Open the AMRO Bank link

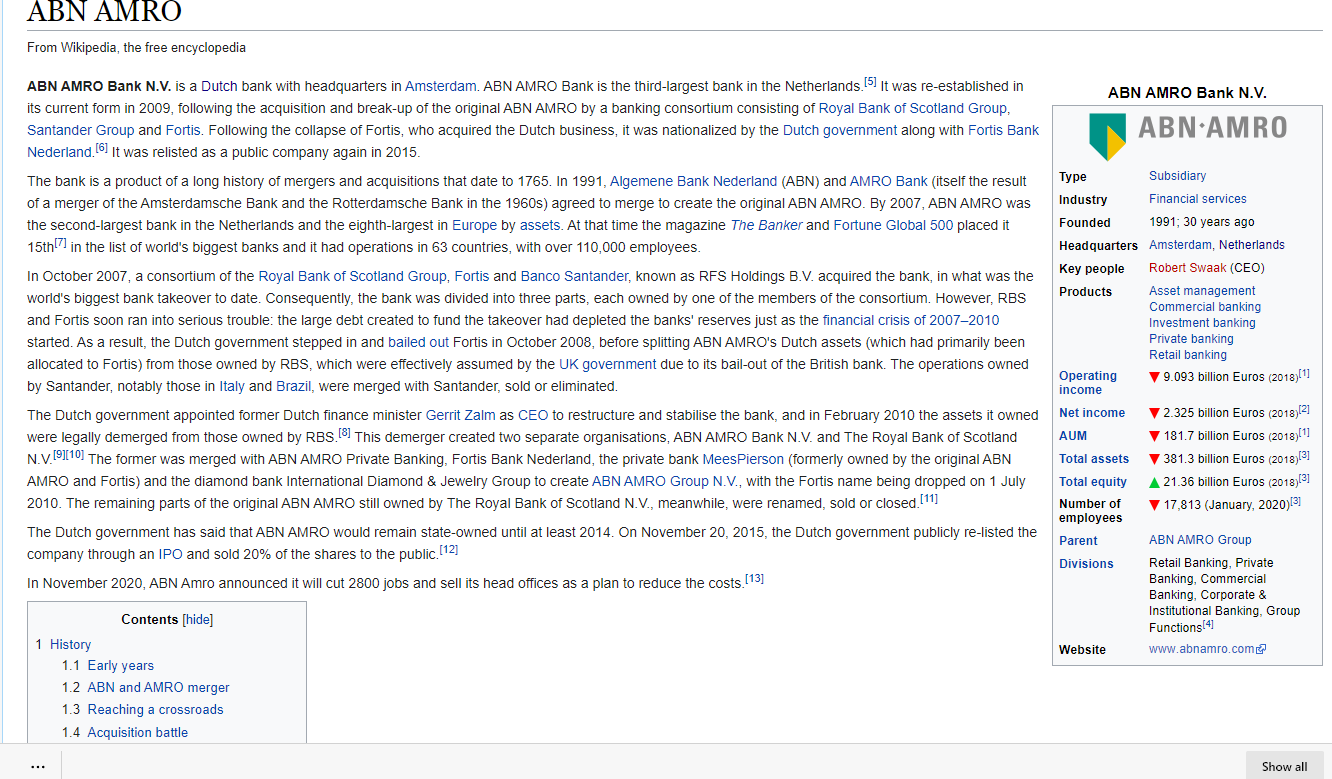pos(888,181)
